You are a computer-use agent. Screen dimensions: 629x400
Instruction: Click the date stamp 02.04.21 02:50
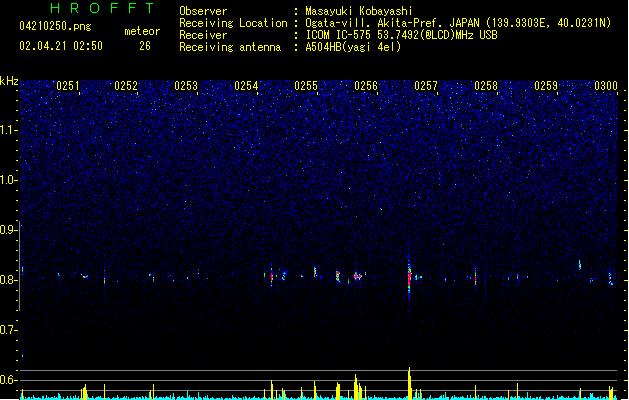click(61, 46)
